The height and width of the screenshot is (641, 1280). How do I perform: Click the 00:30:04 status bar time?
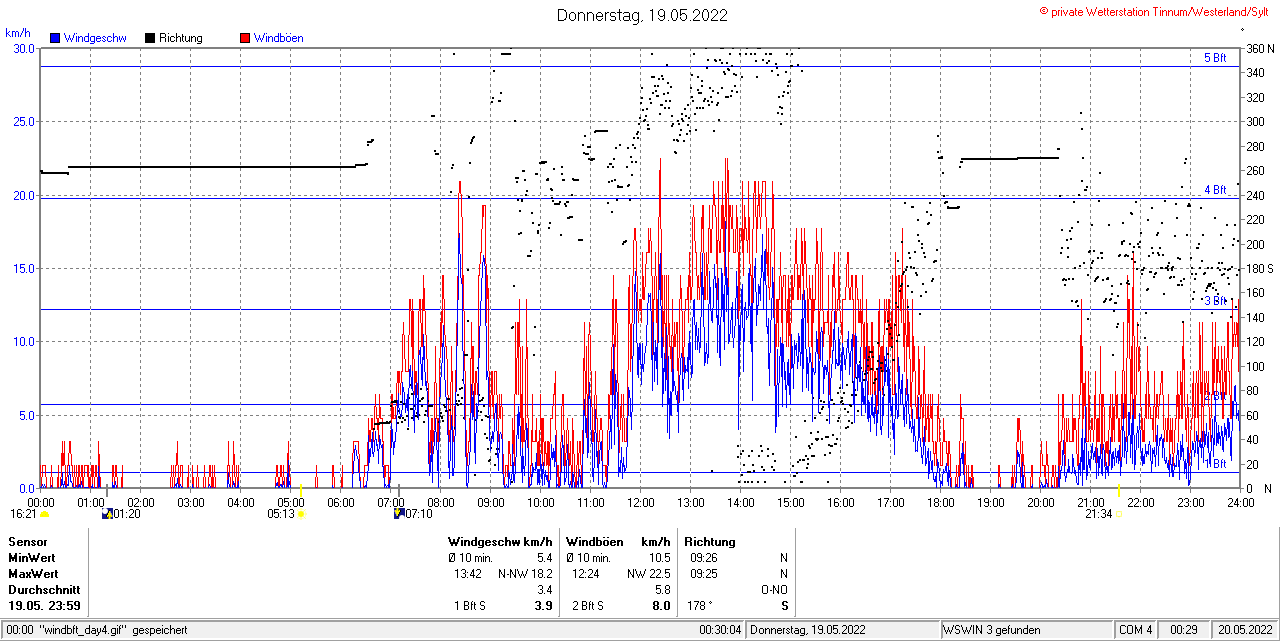click(721, 630)
